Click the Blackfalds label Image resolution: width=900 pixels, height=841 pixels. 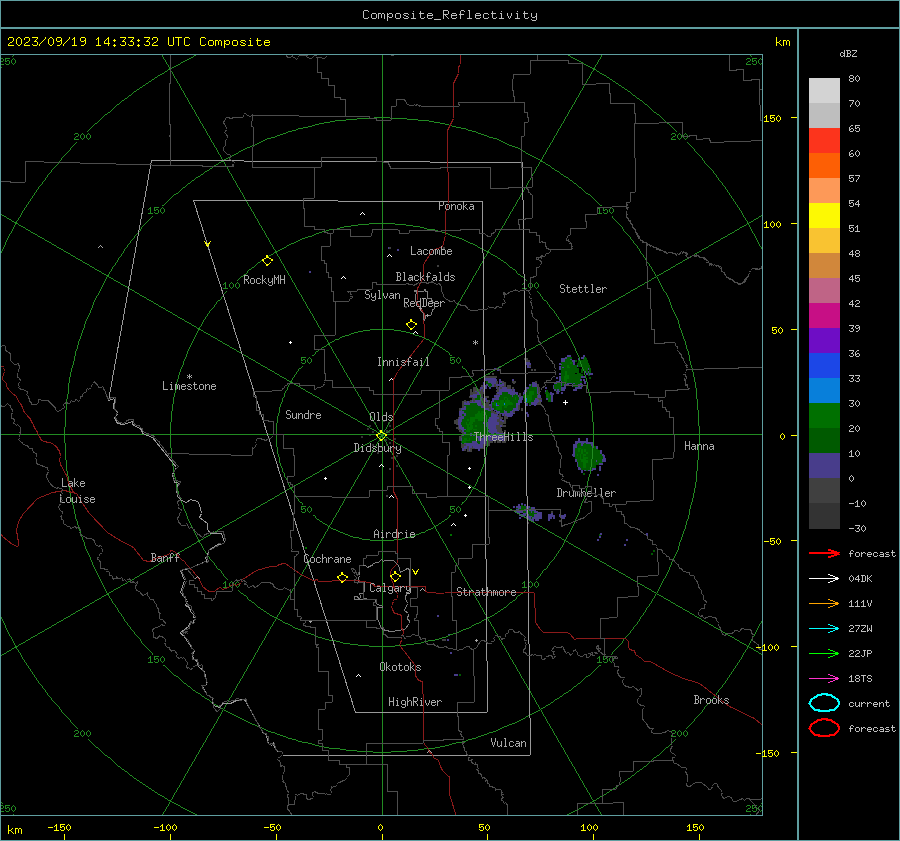425,277
